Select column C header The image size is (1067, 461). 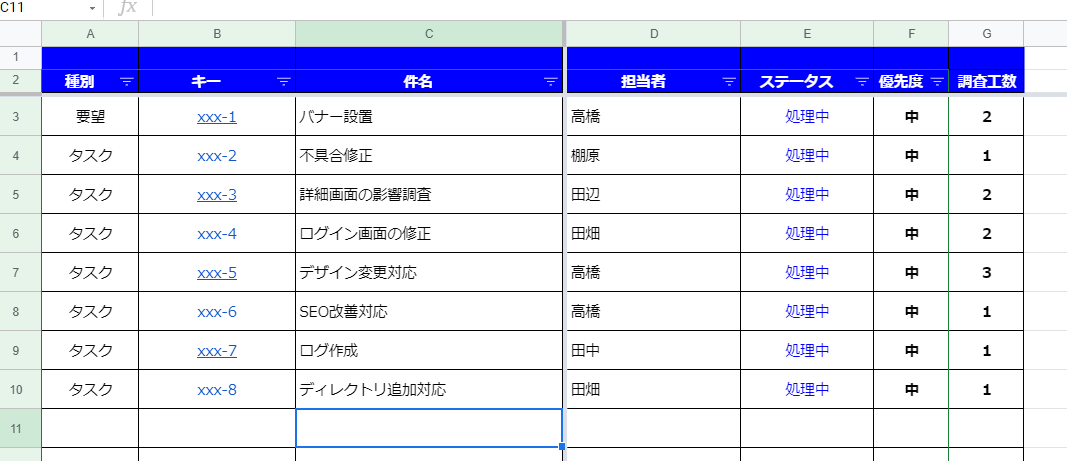(429, 34)
